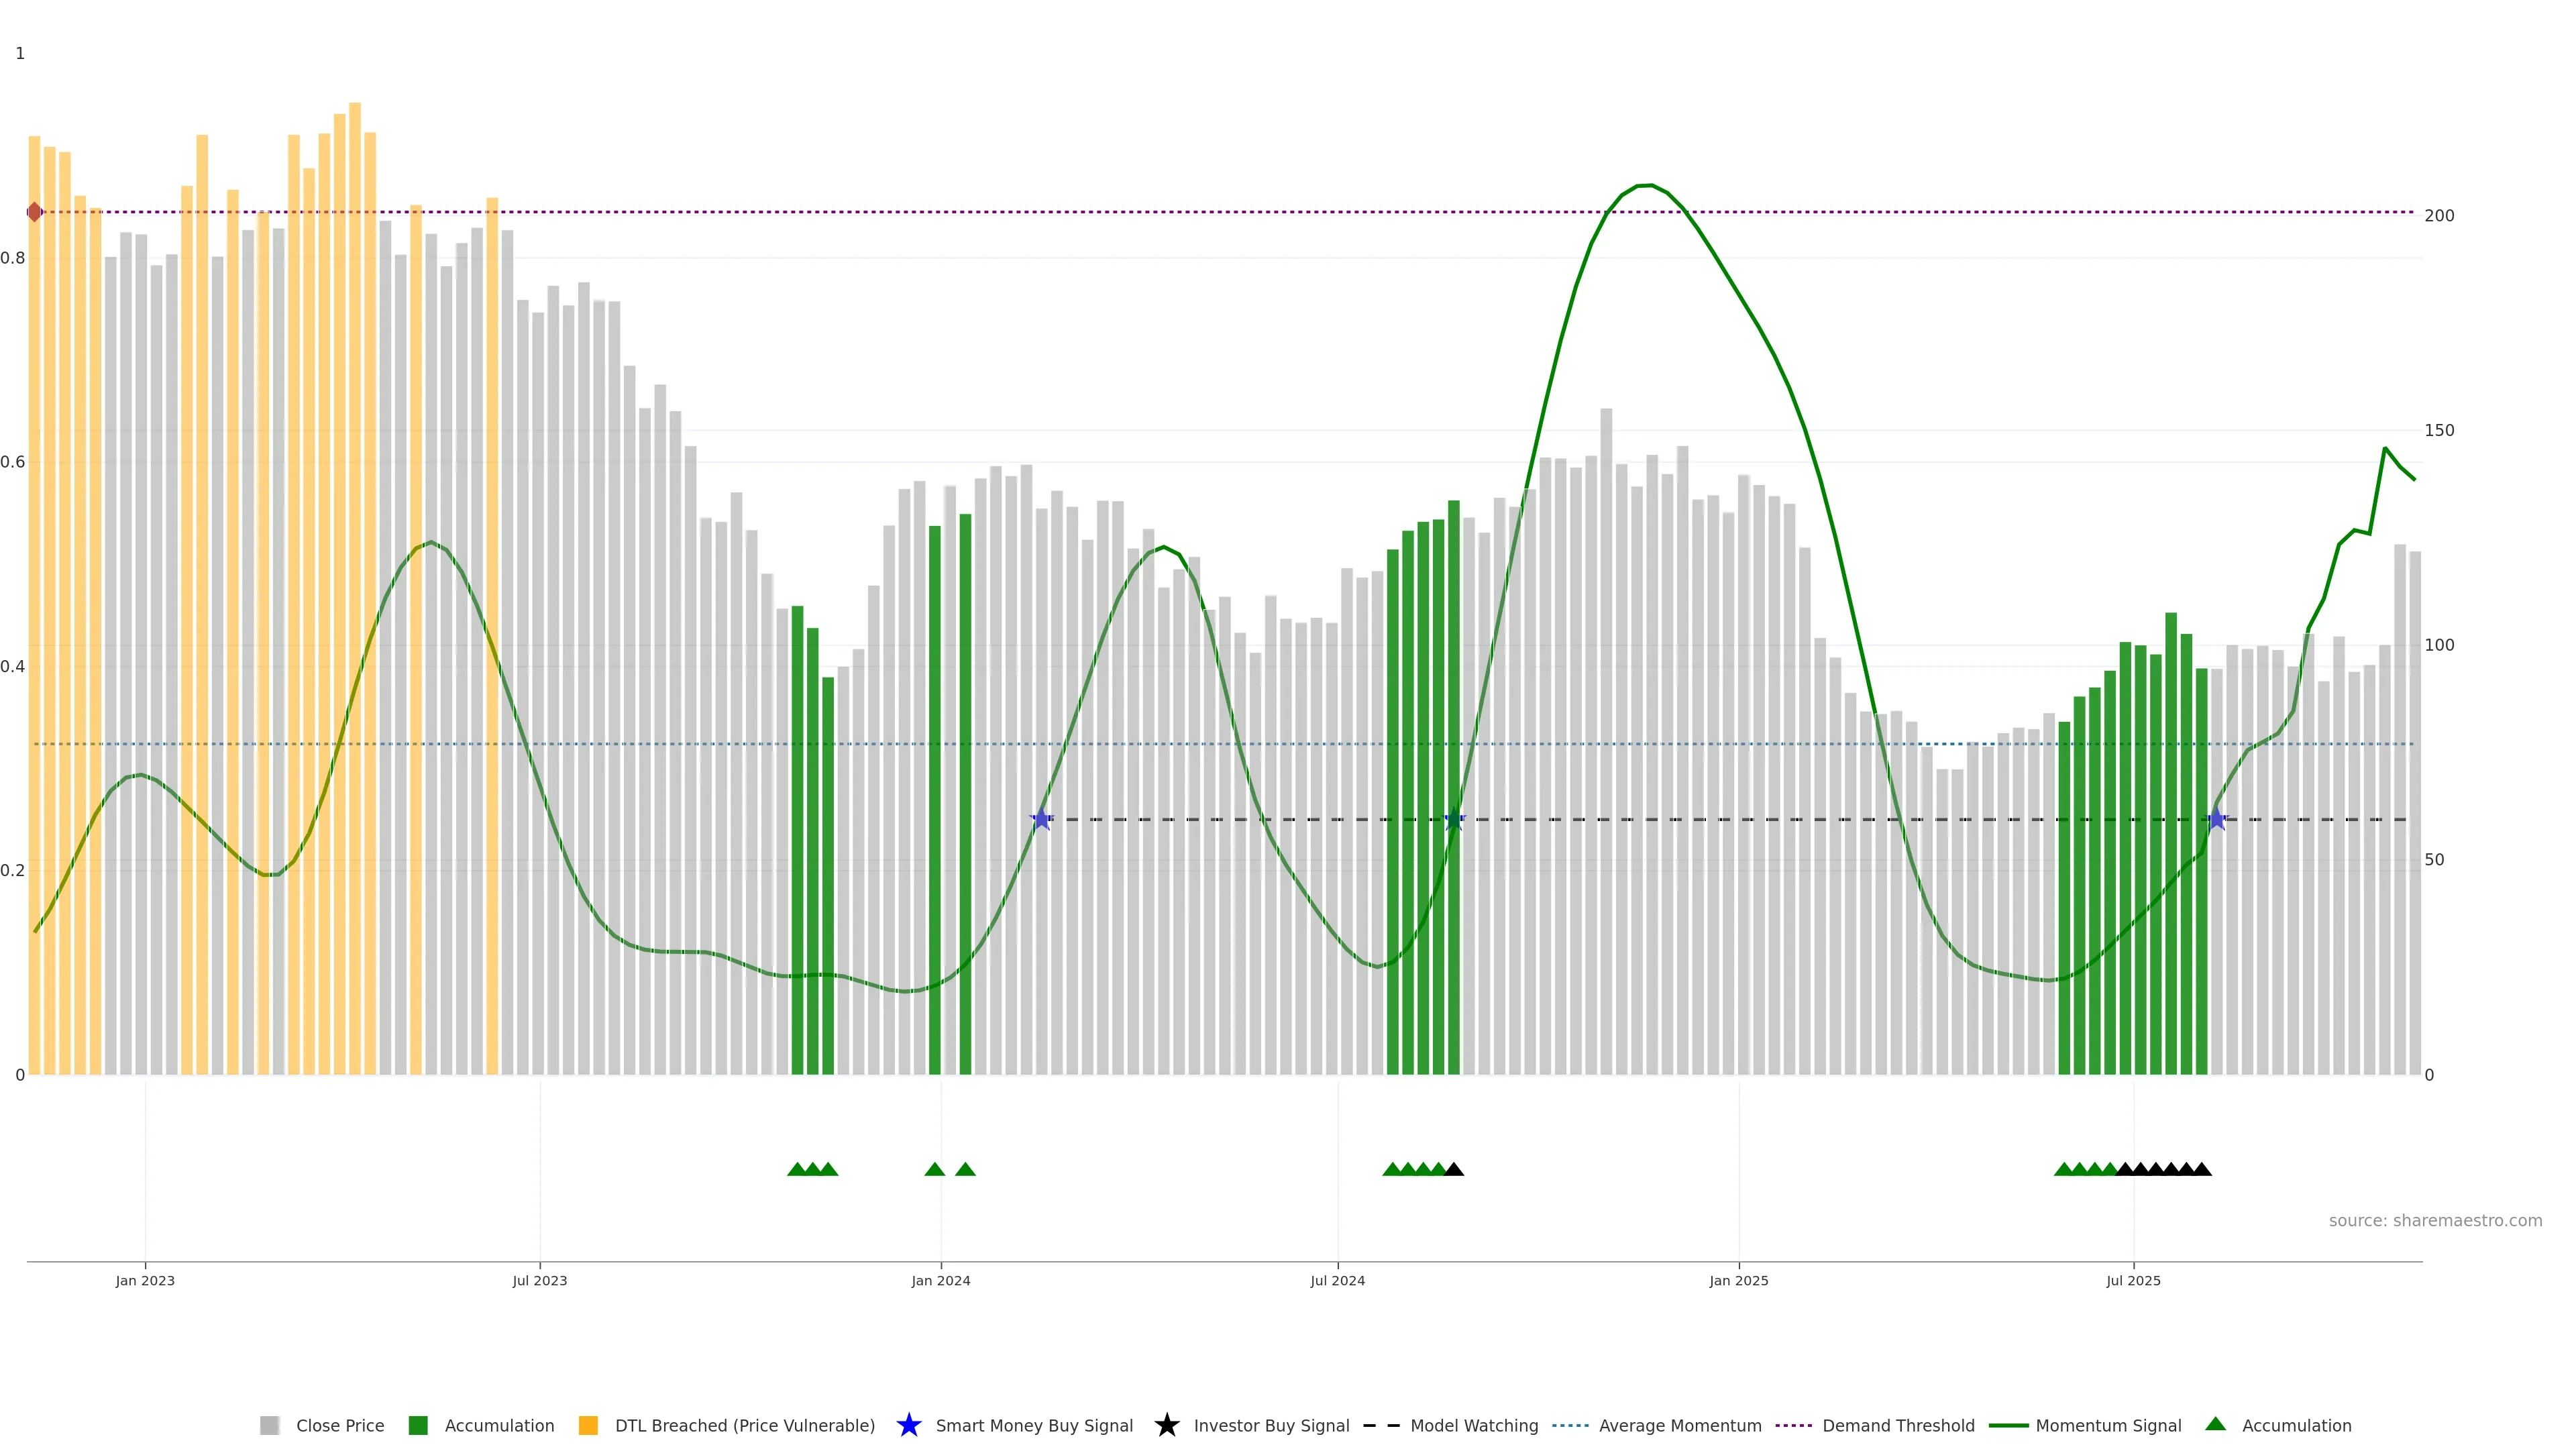Click the first blue star marker near Jan 2024
The width and height of the screenshot is (2576, 1449).
click(x=1041, y=819)
